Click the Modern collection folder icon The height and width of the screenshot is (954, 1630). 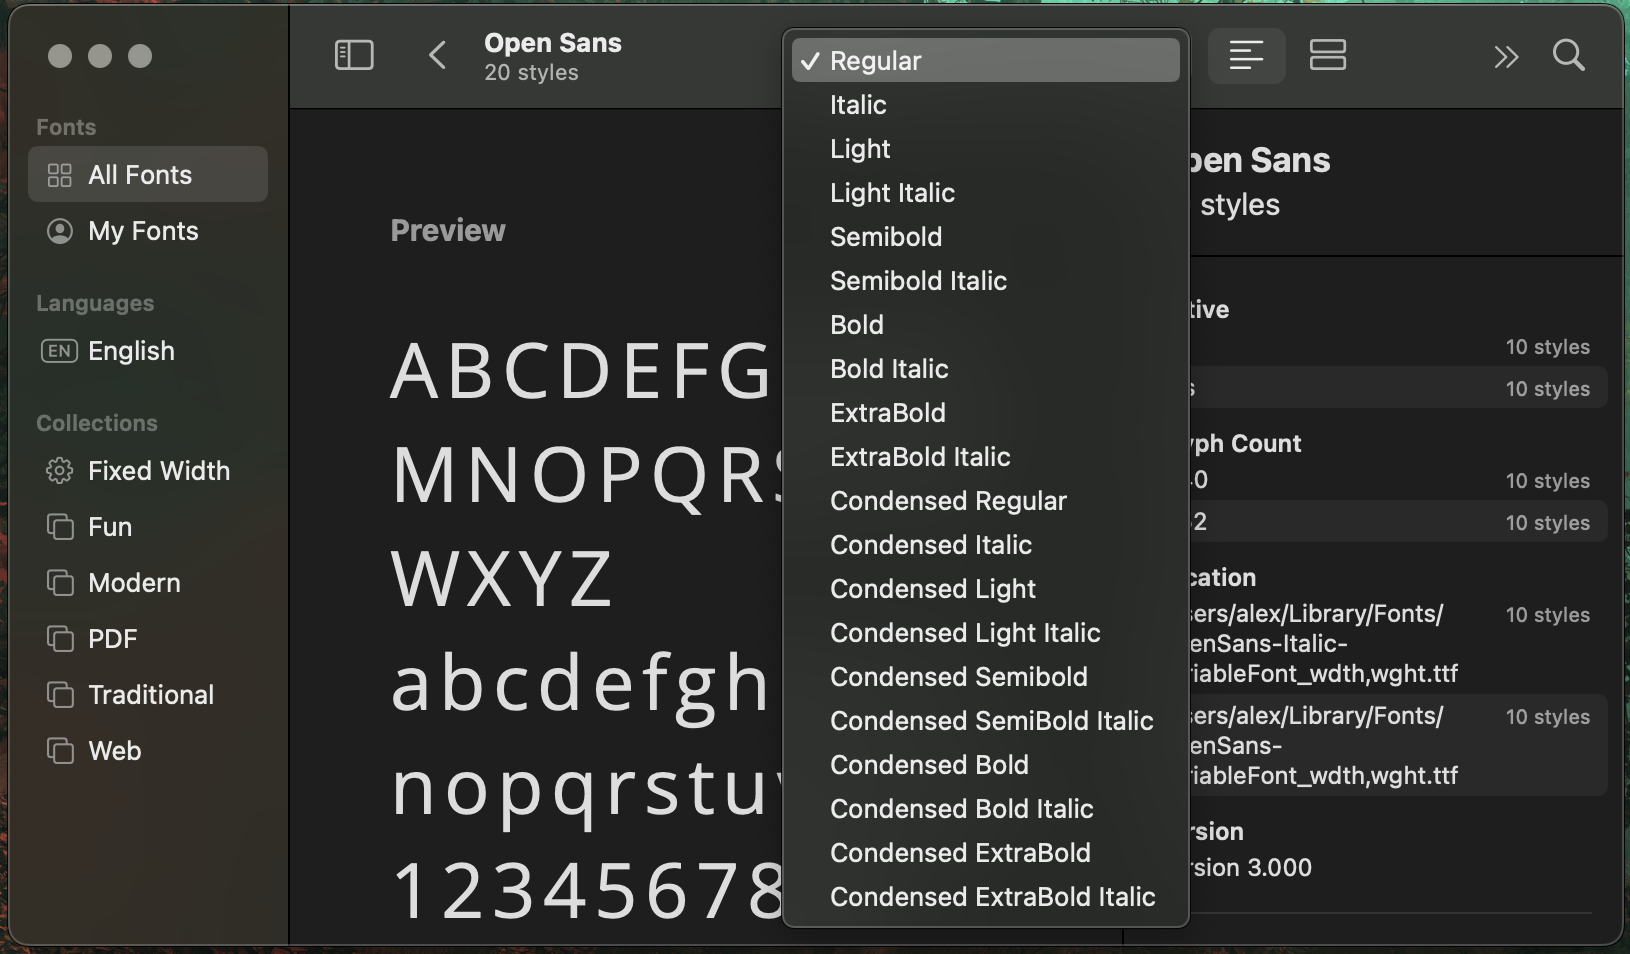coord(59,583)
